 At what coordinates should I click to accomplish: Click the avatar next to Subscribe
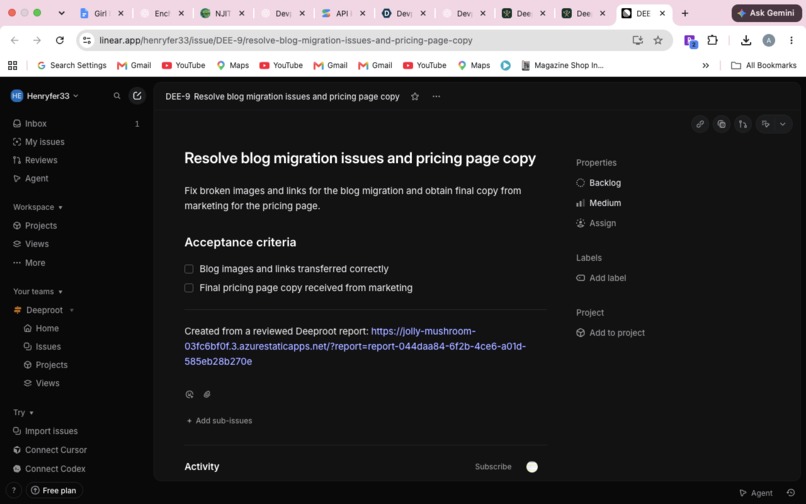[x=532, y=467]
